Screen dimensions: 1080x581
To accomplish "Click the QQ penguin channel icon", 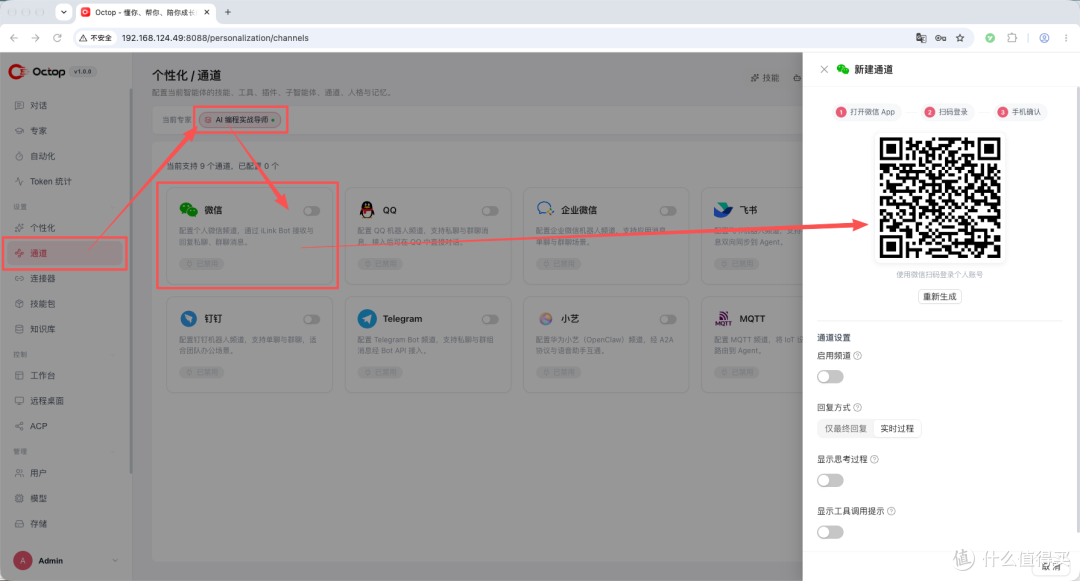I will 367,210.
